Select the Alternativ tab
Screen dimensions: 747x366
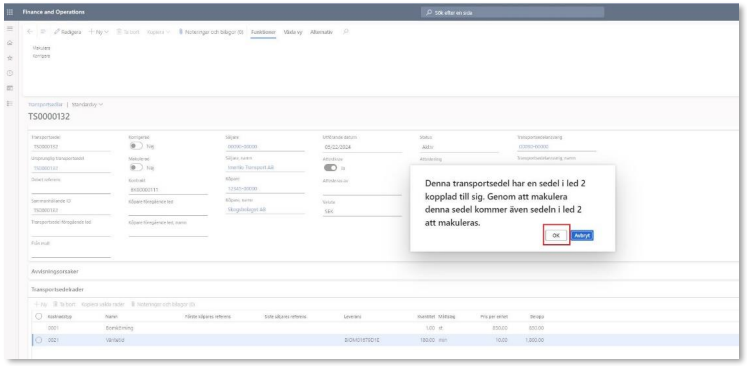click(x=321, y=32)
